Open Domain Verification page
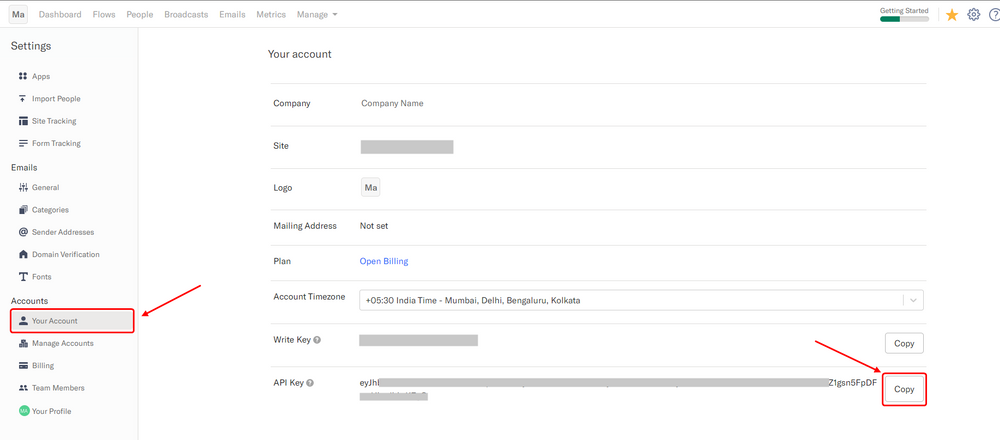Image resolution: width=1000 pixels, height=440 pixels. tap(65, 254)
